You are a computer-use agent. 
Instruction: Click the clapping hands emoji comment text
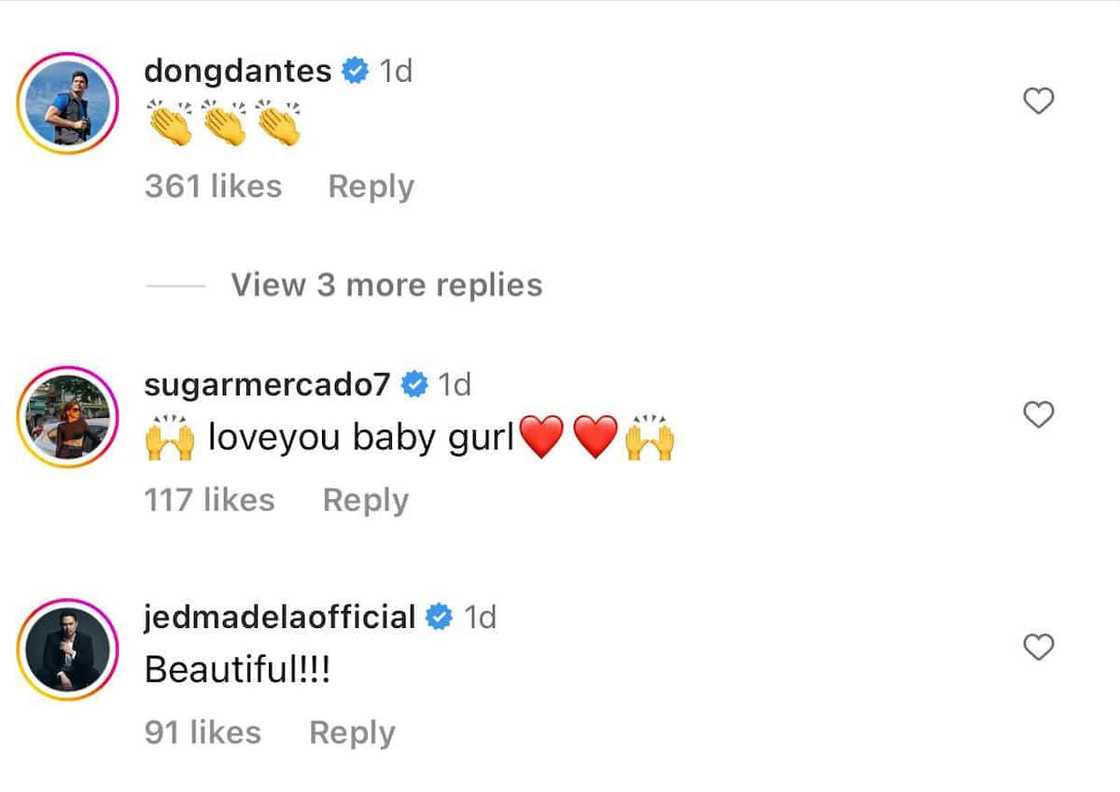(223, 125)
